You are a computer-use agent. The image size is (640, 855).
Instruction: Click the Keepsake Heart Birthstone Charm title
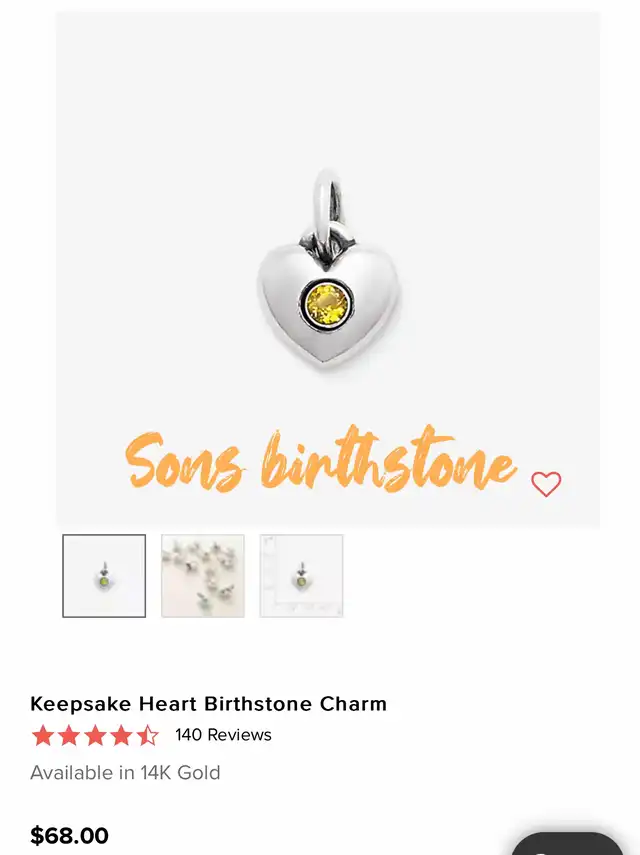click(x=208, y=703)
